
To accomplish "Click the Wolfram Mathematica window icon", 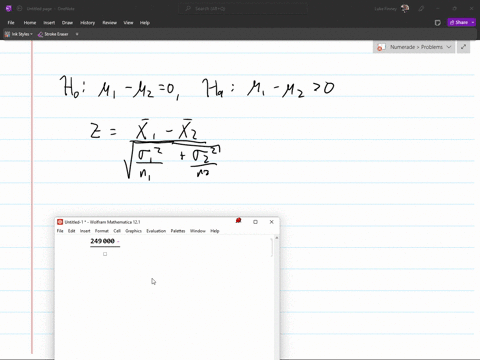I will click(x=60, y=222).
